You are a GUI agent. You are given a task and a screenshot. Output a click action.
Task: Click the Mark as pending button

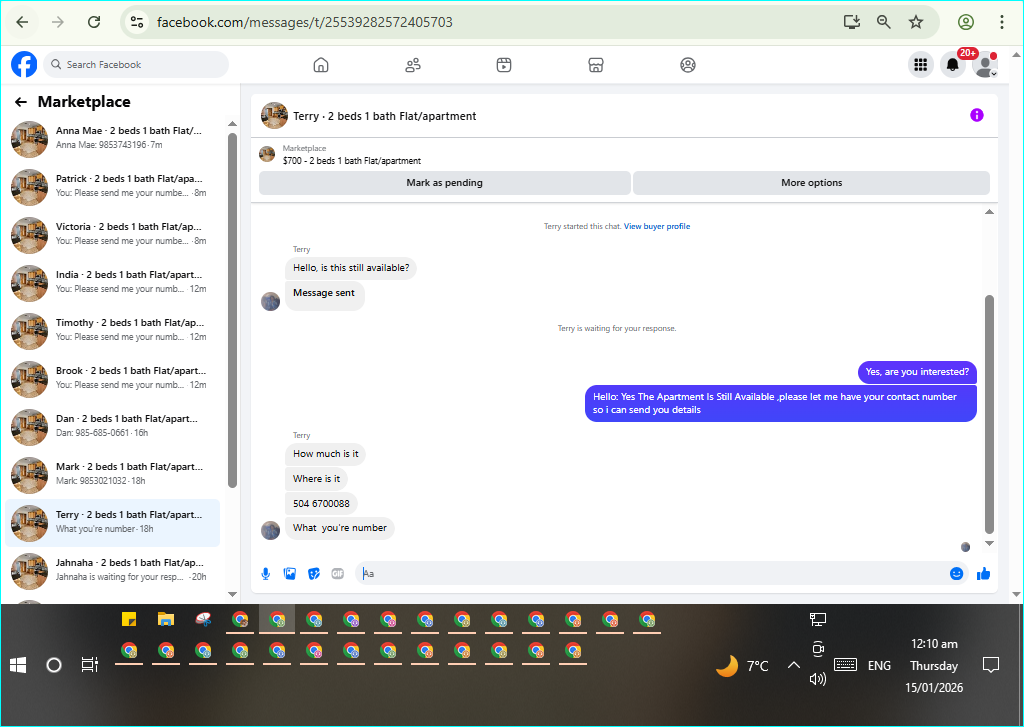(x=445, y=183)
